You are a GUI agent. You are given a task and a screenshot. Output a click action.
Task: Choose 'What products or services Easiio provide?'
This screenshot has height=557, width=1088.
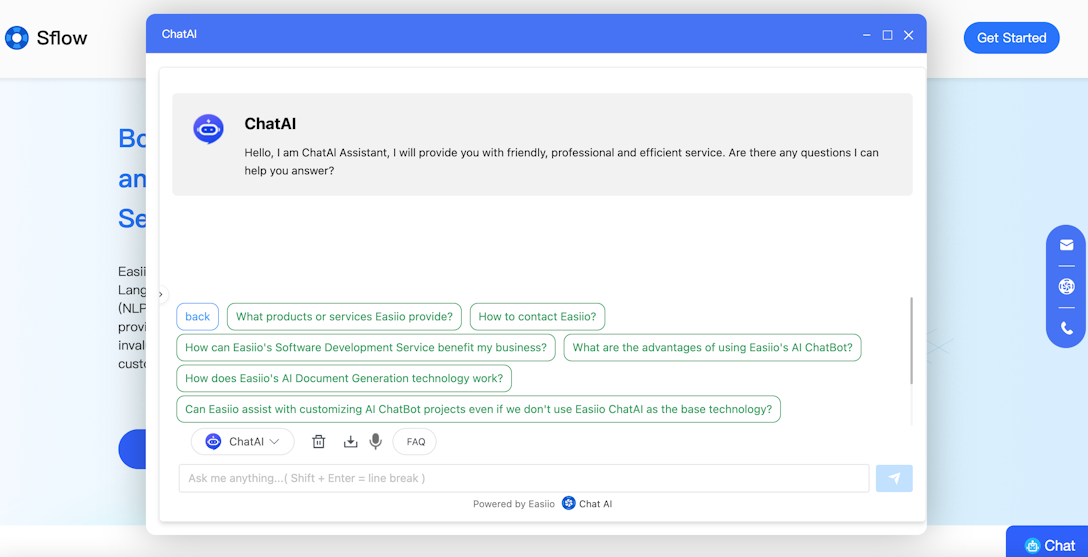[x=344, y=317]
